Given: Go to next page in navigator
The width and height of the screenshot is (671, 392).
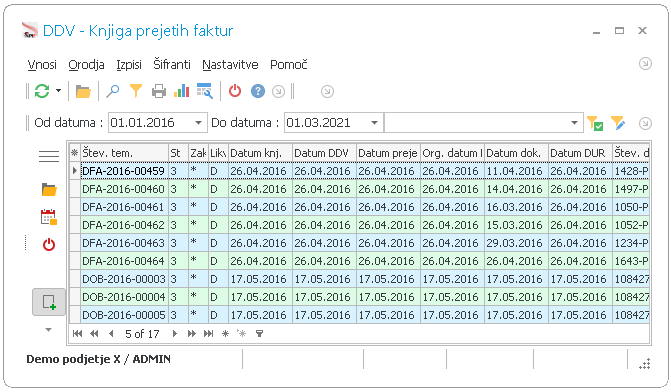Looking at the screenshot, I should coord(191,334).
